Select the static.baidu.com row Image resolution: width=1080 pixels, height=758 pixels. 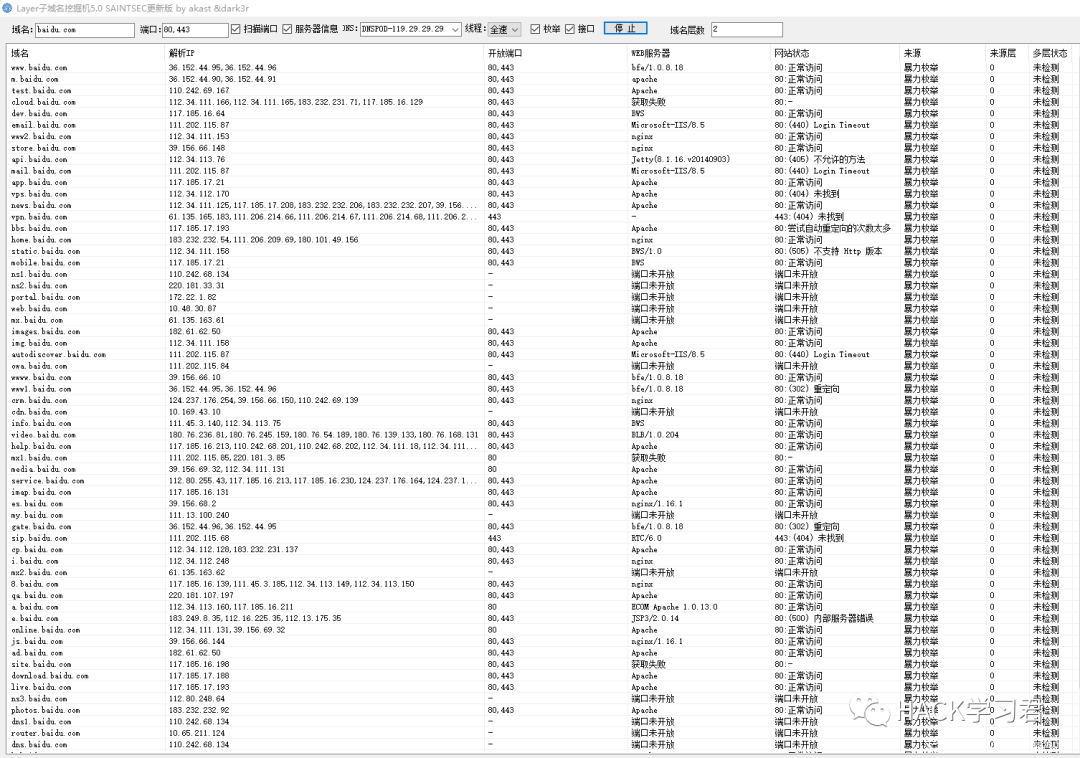(x=540, y=251)
